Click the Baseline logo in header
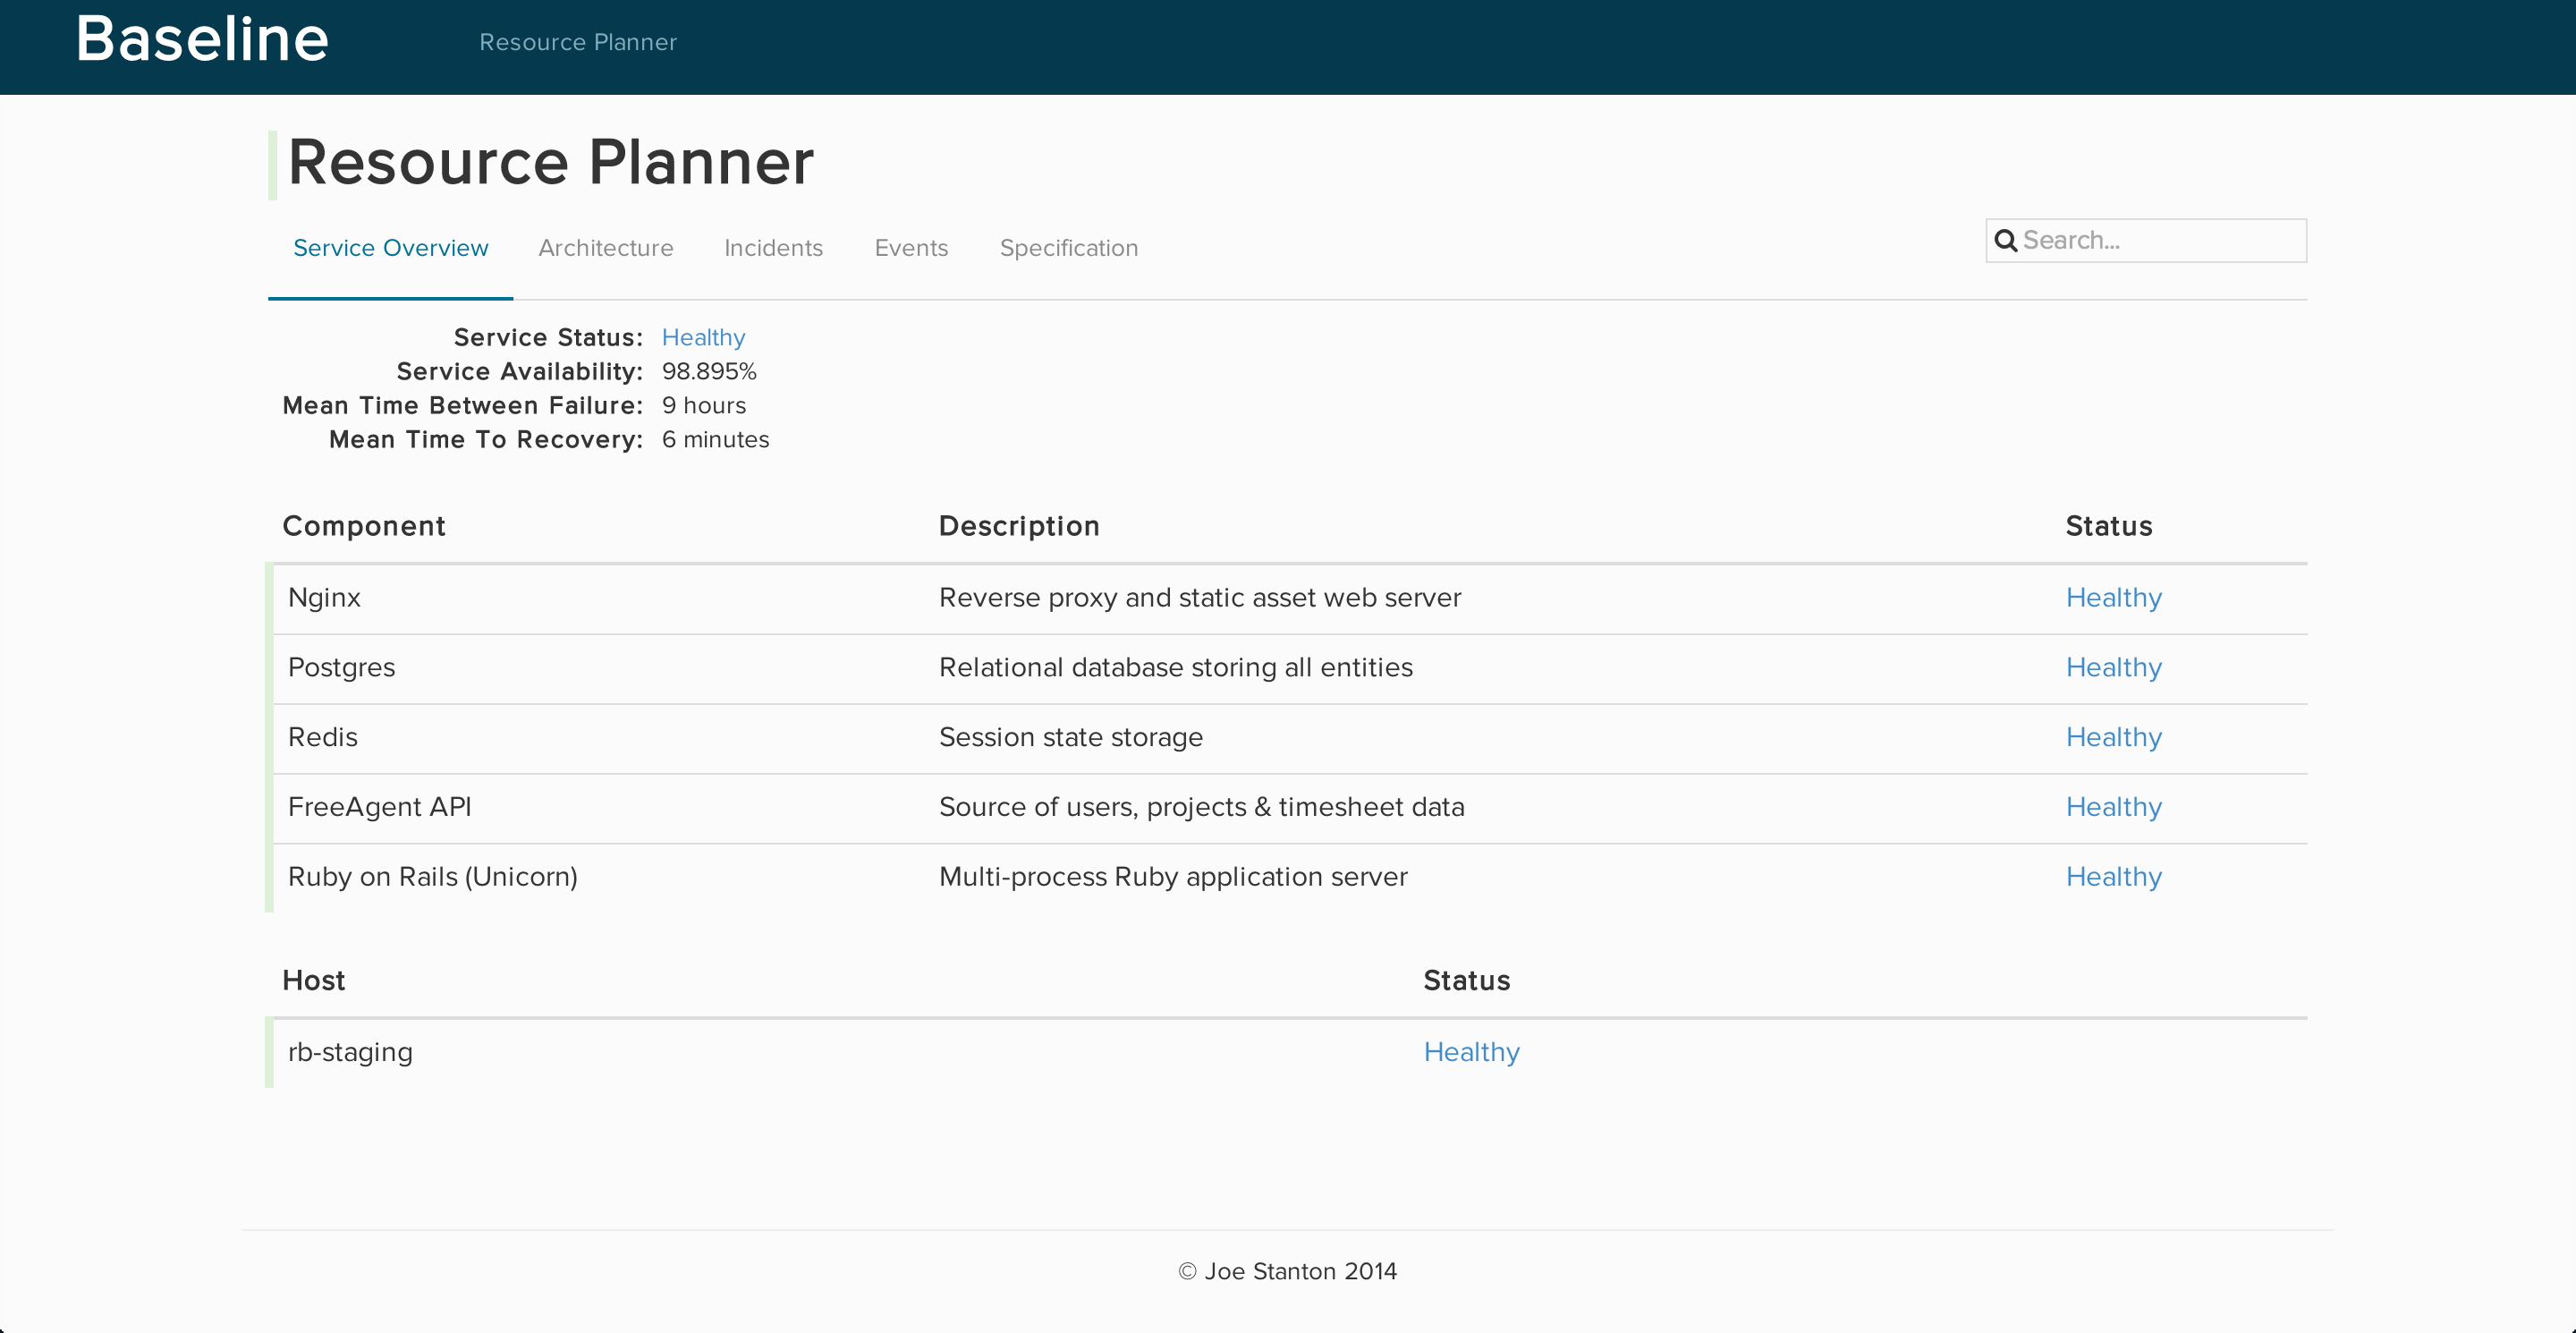Image resolution: width=2576 pixels, height=1333 pixels. coord(202,40)
